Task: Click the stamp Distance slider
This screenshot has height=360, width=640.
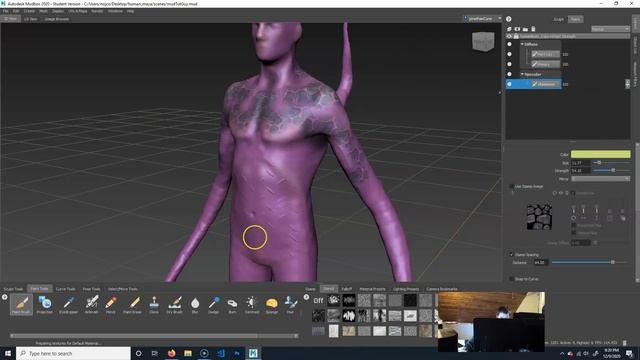Action: coord(589,262)
